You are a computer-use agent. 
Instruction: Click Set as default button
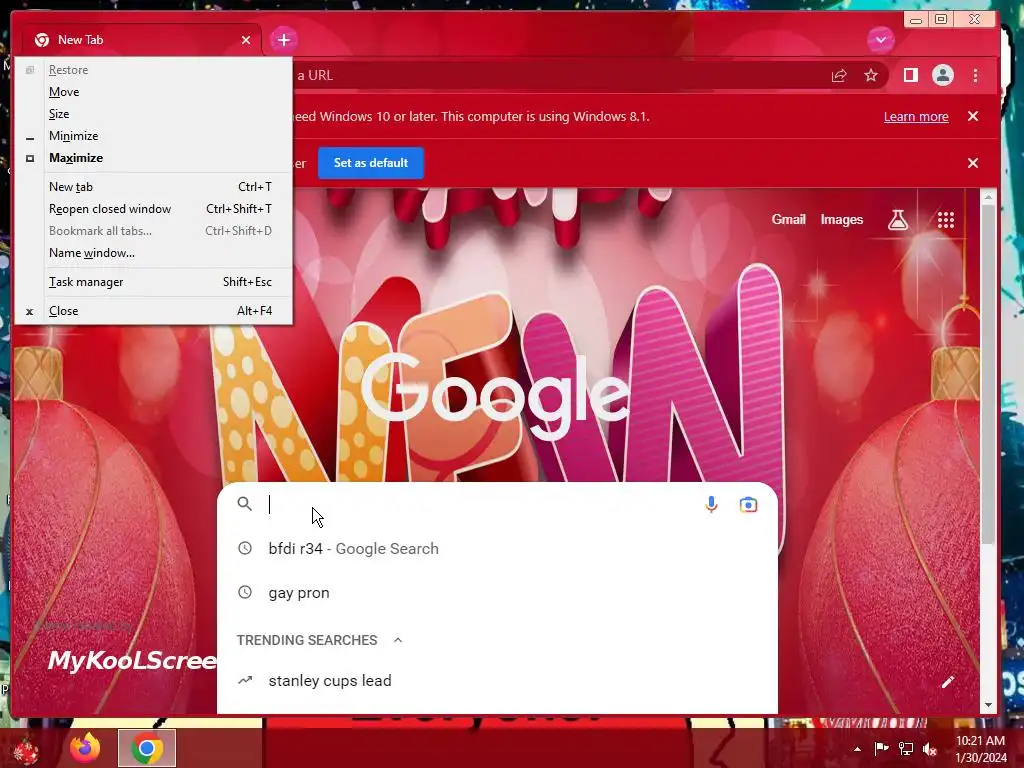coord(370,163)
